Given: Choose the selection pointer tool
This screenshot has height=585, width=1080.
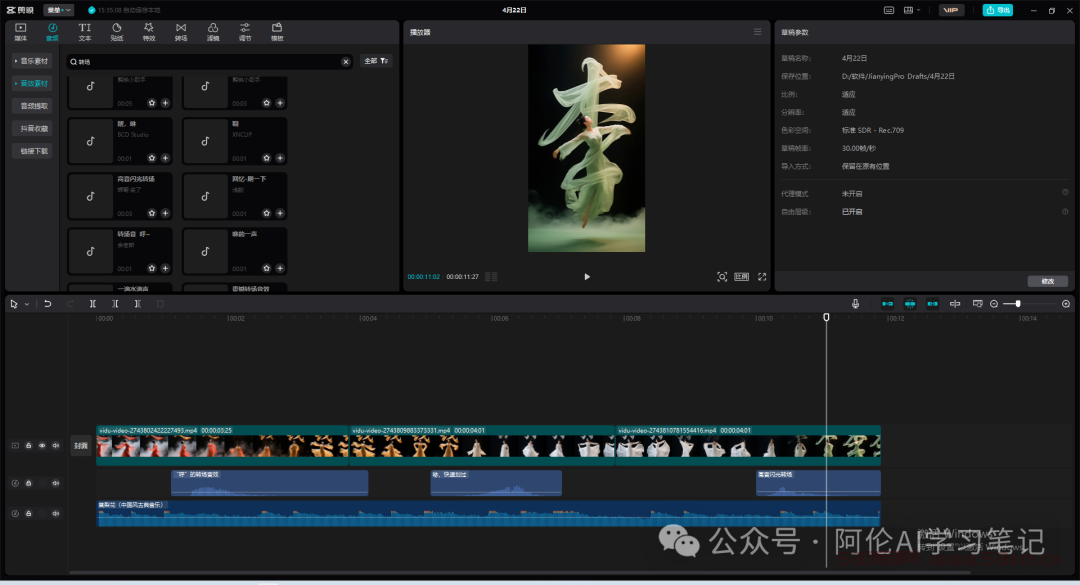Looking at the screenshot, I should click(x=14, y=304).
